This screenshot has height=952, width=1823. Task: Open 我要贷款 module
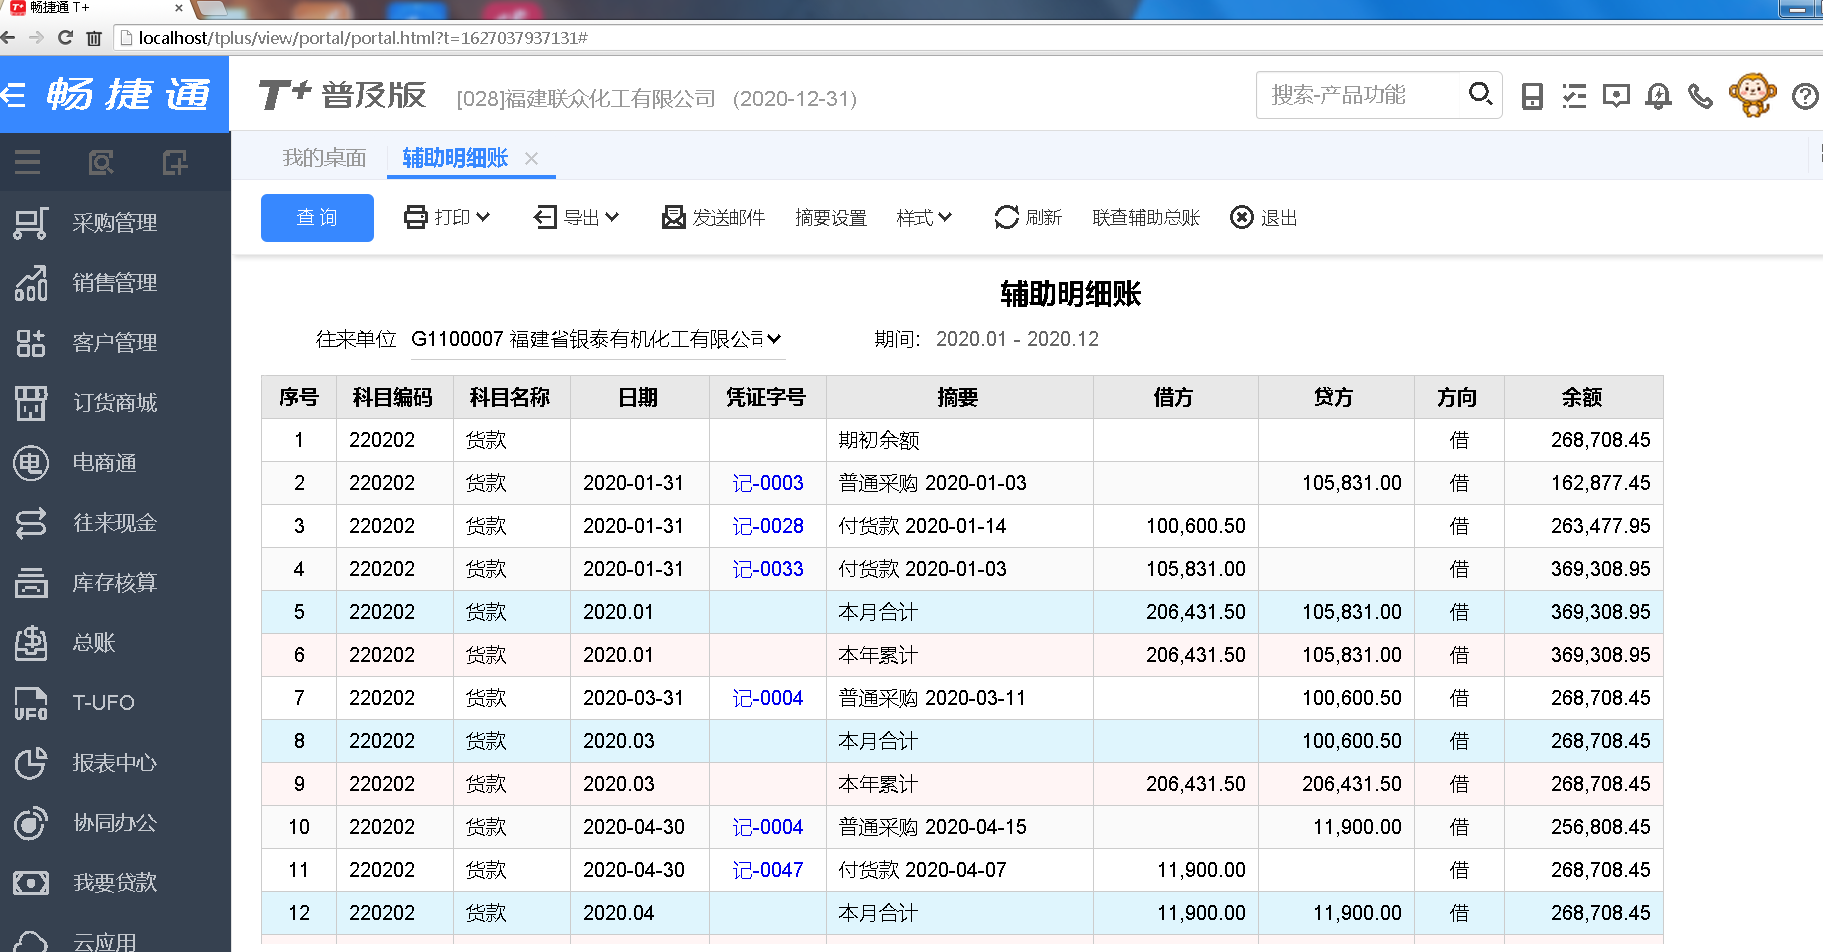(x=115, y=883)
